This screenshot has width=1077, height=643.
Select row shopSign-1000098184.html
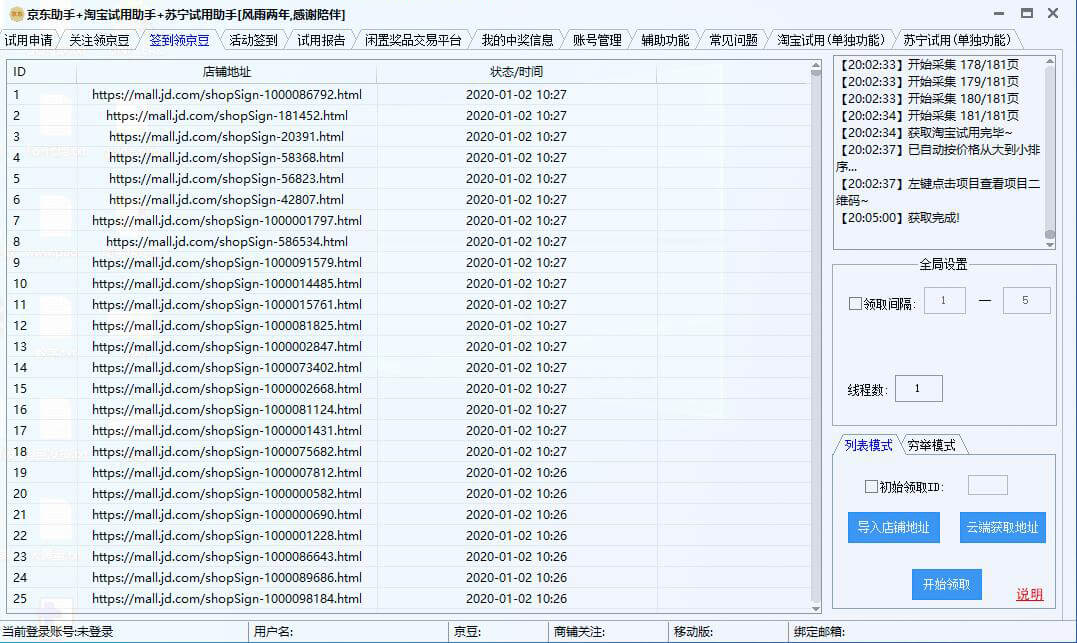(408, 598)
